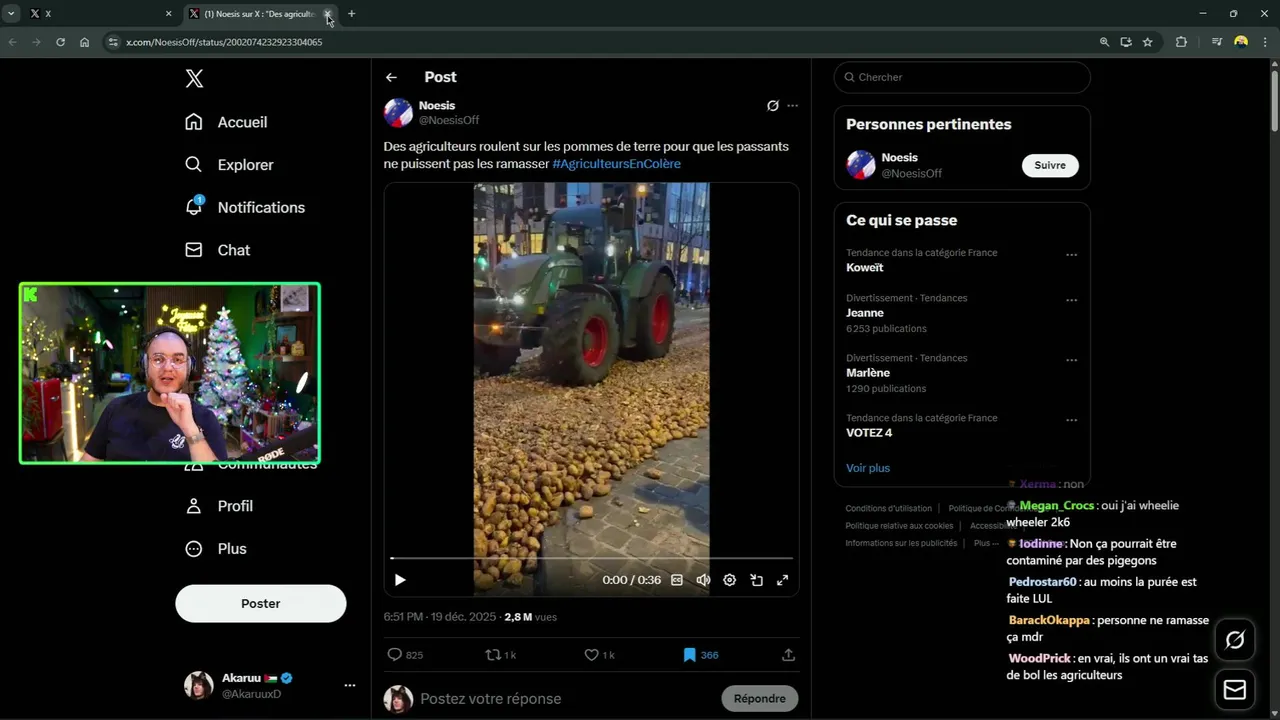
Task: Click the address bar URL
Action: click(x=224, y=42)
